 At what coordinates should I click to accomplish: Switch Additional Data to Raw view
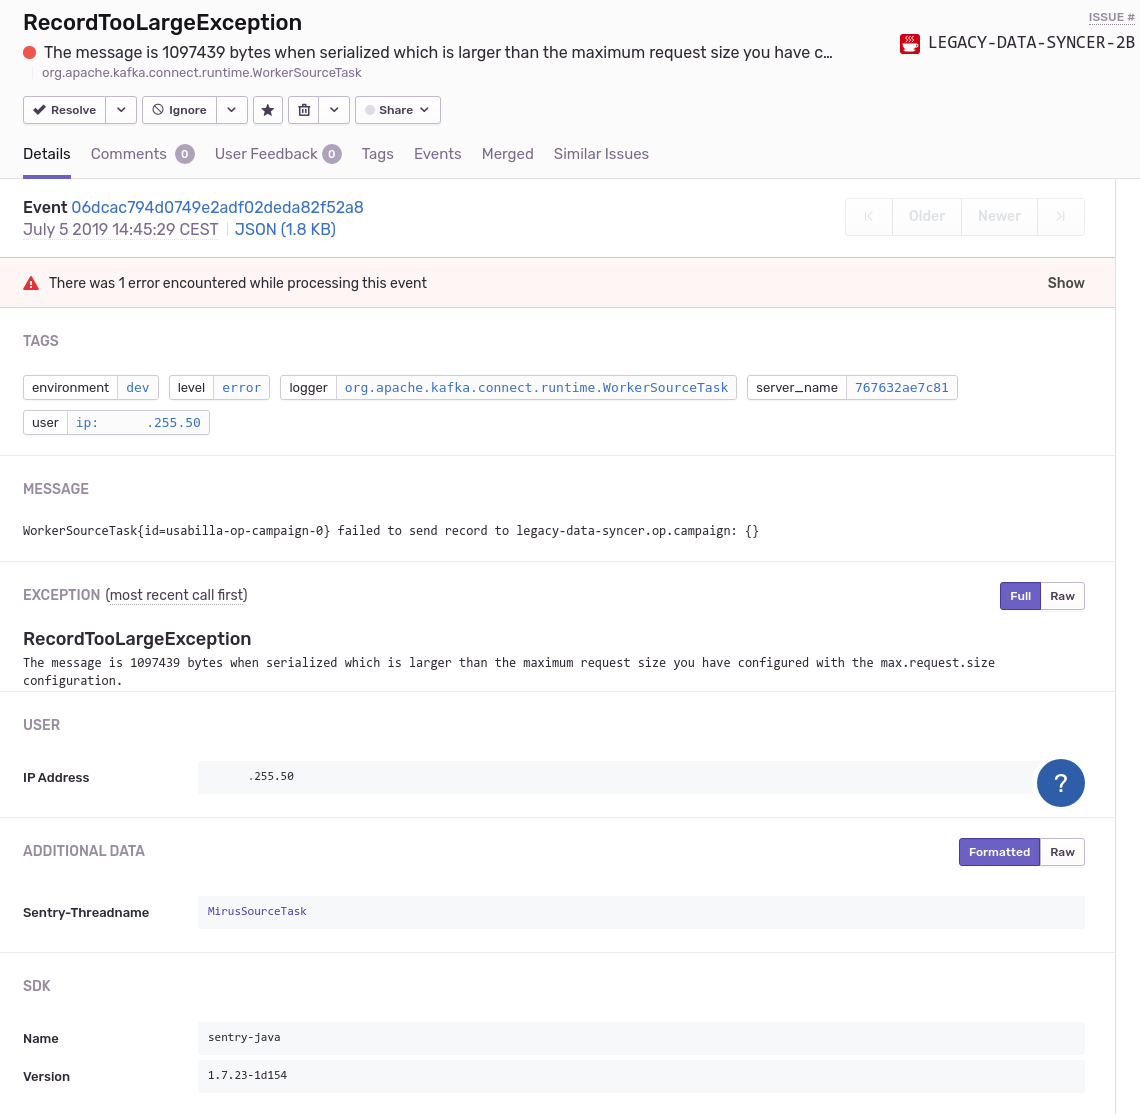click(1062, 852)
